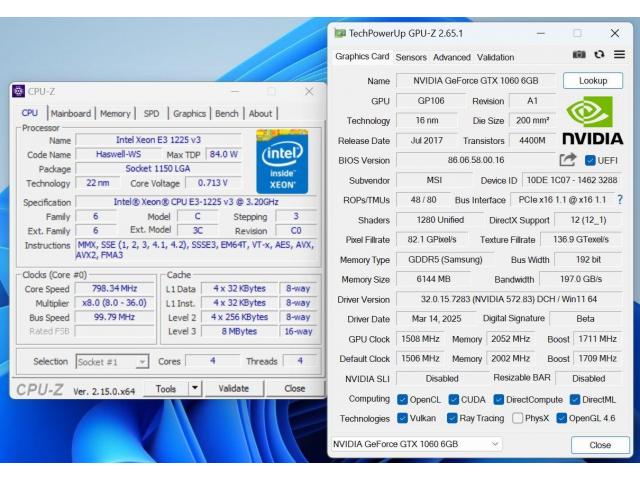640x480 pixels.
Task: Switch to the SPD tab in CPU-Z
Action: click(x=151, y=114)
